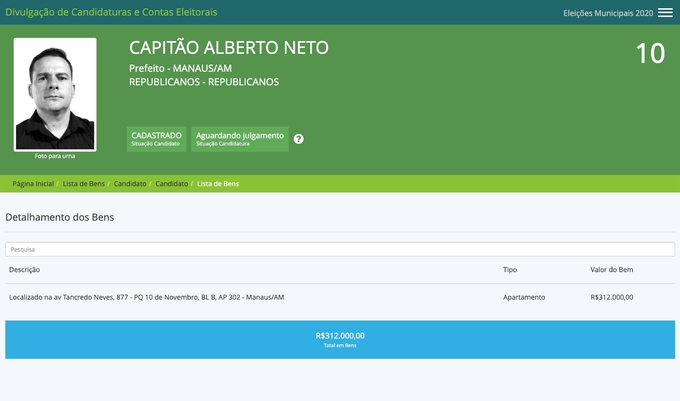Viewport: 680px width, 401px height.
Task: Go to Página Inicial breadcrumb
Action: [33, 184]
